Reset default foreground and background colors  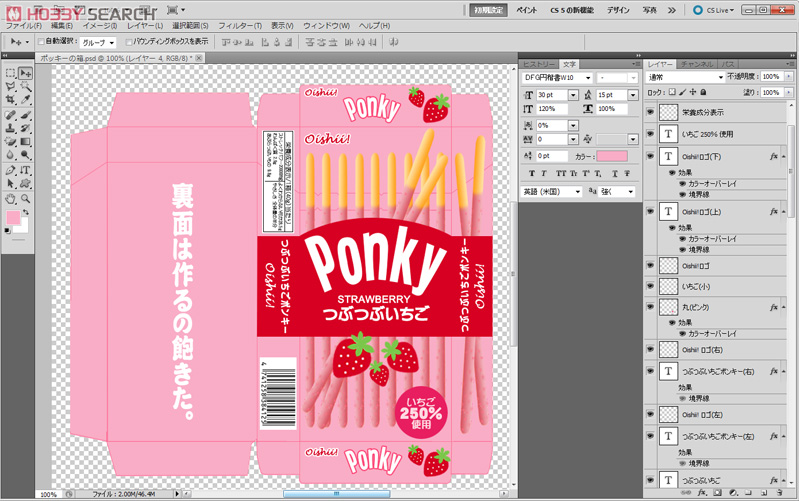[x=7, y=231]
